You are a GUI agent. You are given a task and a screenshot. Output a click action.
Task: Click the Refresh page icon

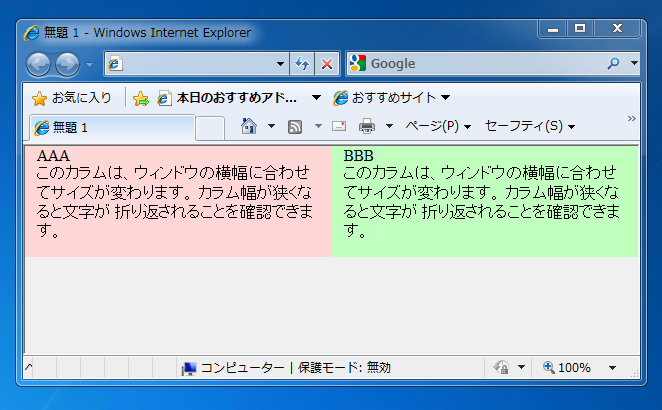tap(302, 64)
